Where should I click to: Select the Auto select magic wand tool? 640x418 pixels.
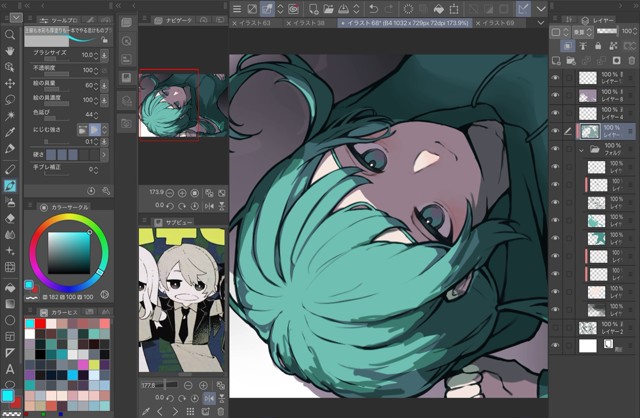pos(10,116)
